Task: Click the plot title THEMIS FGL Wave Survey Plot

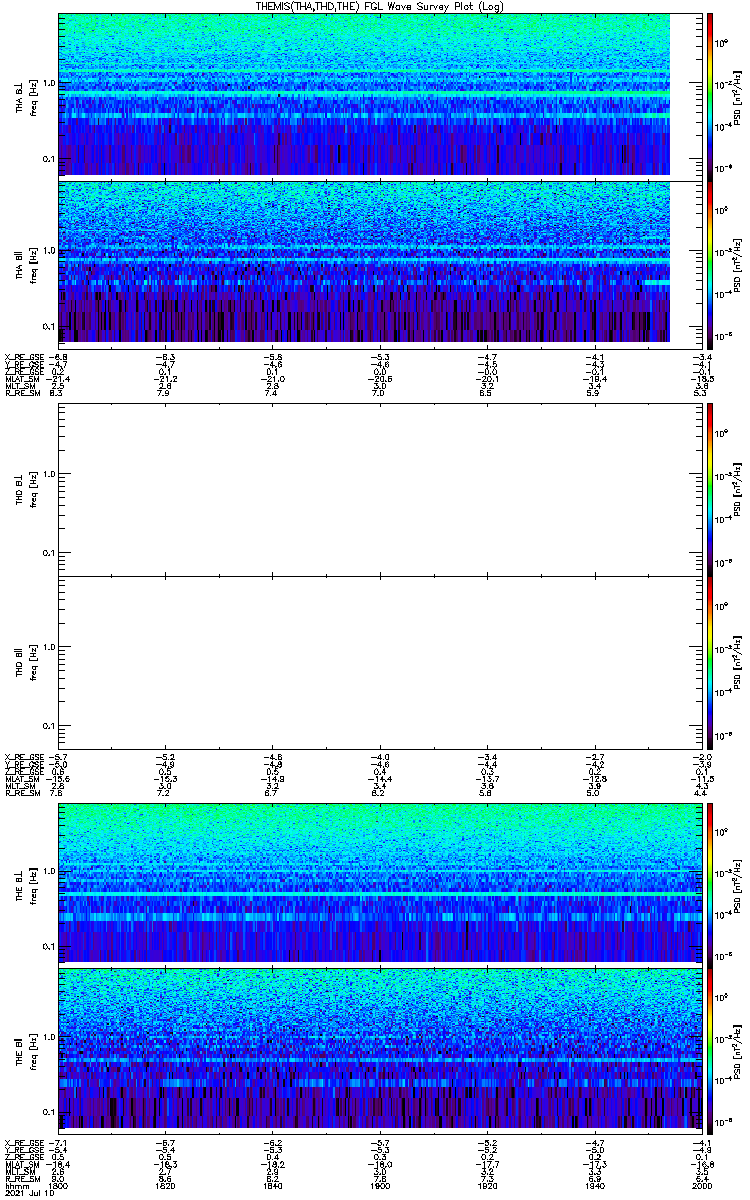Action: pos(380,6)
